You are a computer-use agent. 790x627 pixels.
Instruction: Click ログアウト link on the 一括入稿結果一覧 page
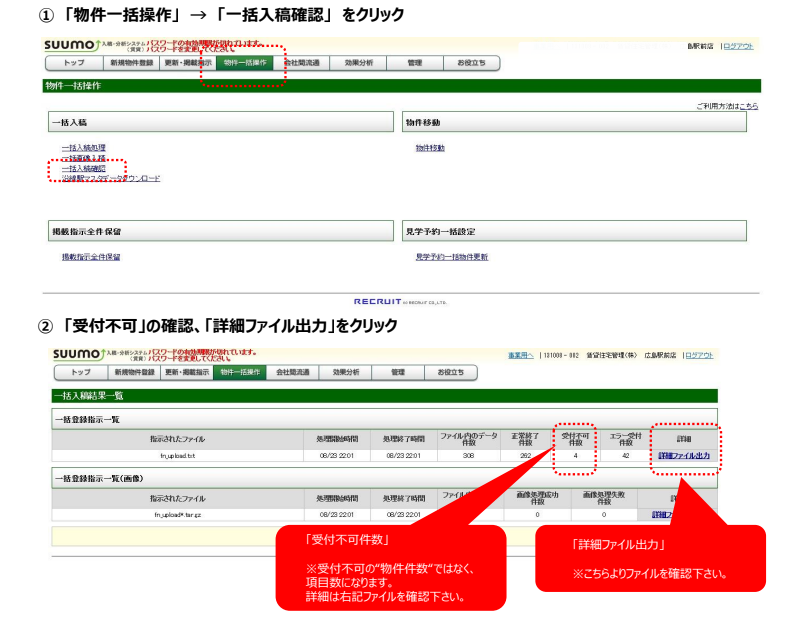[699, 355]
